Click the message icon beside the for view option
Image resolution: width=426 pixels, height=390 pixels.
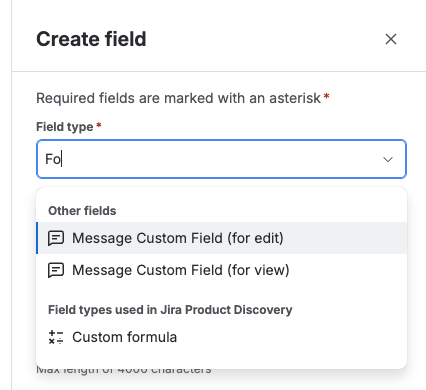click(x=56, y=270)
